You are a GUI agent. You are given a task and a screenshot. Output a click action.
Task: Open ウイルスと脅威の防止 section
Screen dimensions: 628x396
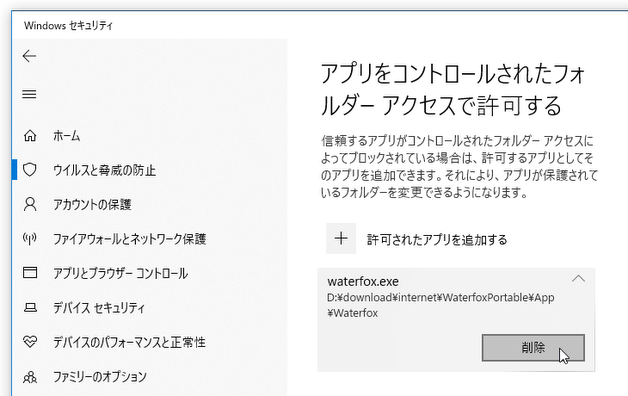coord(105,170)
